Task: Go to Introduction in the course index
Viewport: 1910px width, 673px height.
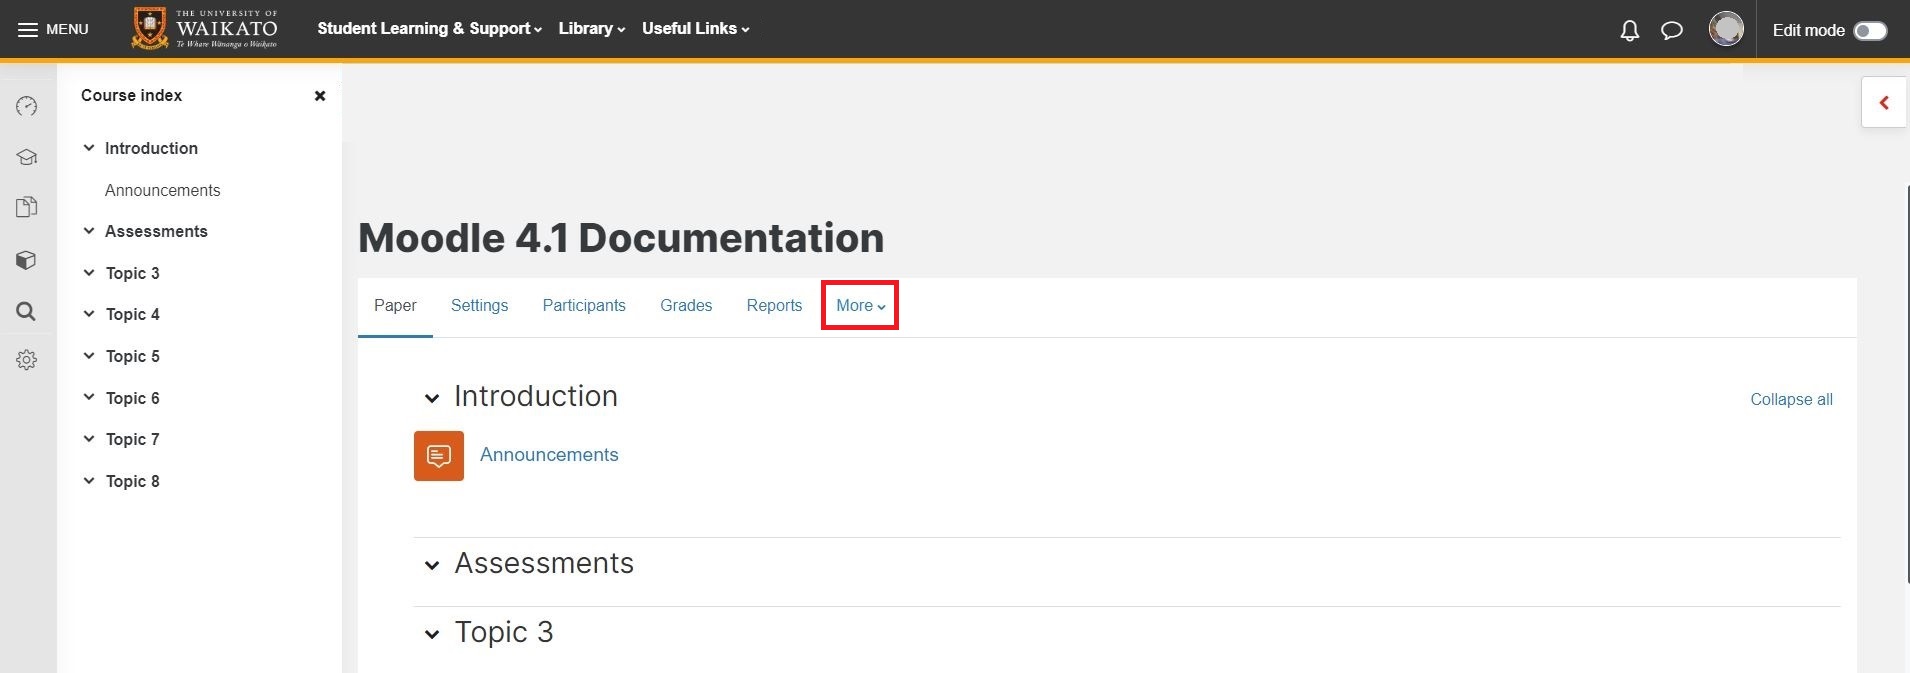Action: click(151, 148)
